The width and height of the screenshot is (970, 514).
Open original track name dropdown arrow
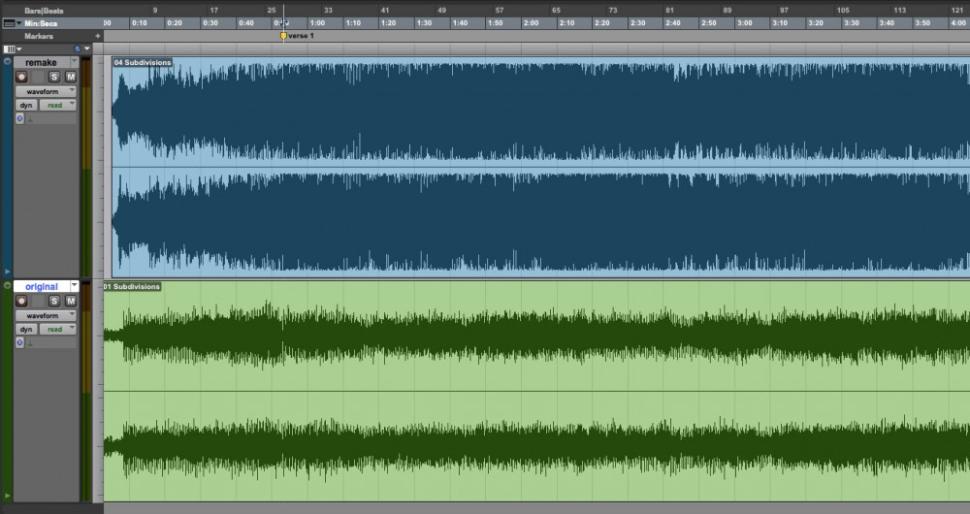point(74,286)
